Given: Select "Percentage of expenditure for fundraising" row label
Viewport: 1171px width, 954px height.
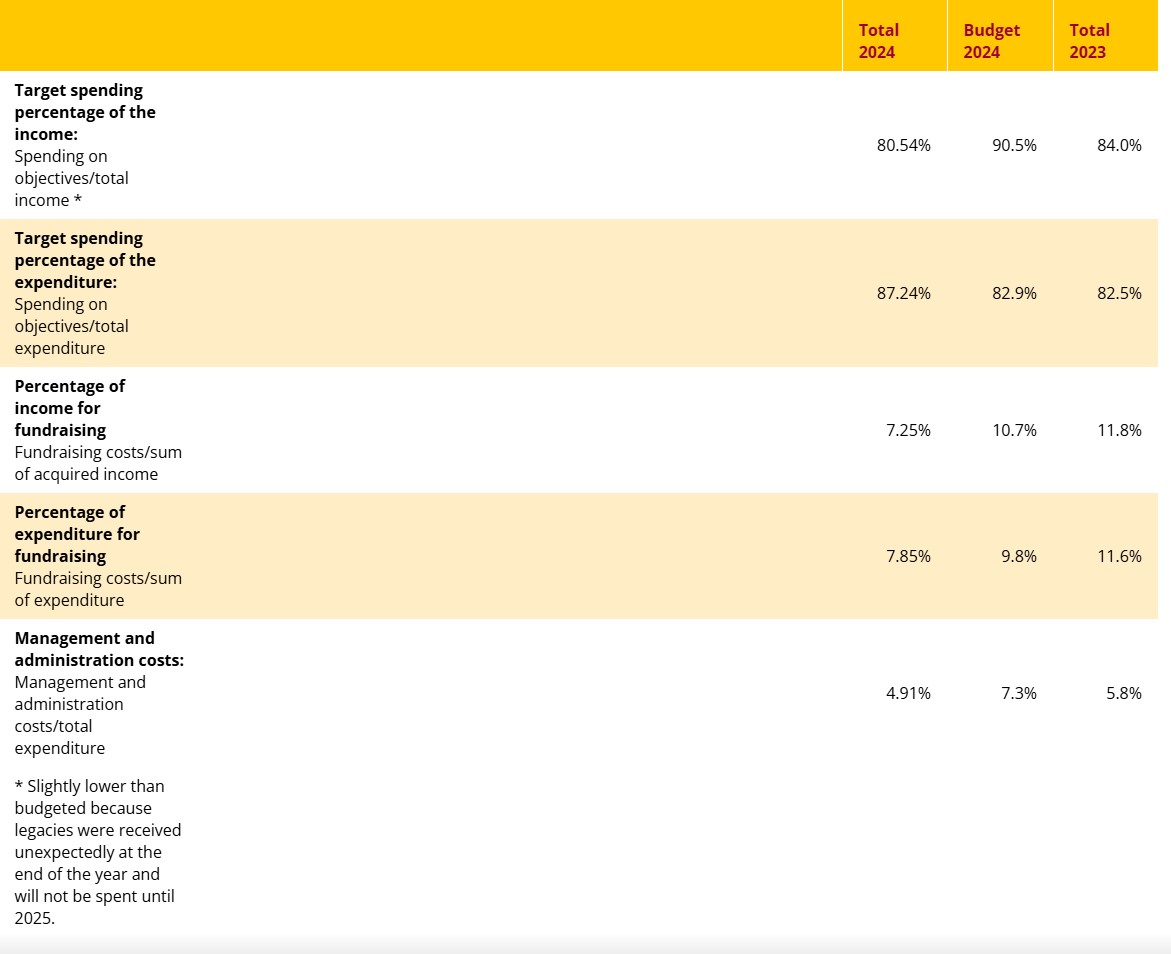Looking at the screenshot, I should (77, 534).
